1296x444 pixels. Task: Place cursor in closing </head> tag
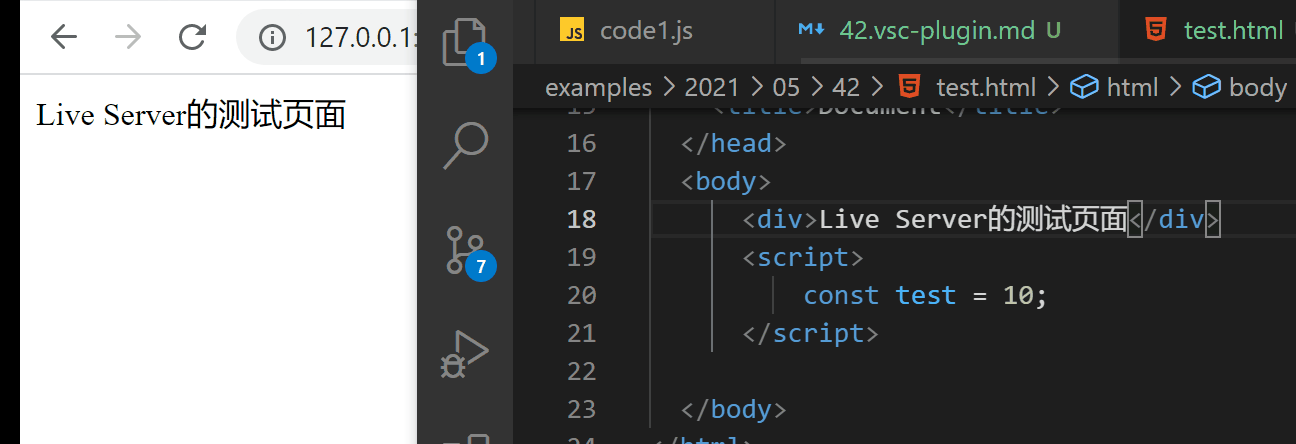click(x=734, y=144)
